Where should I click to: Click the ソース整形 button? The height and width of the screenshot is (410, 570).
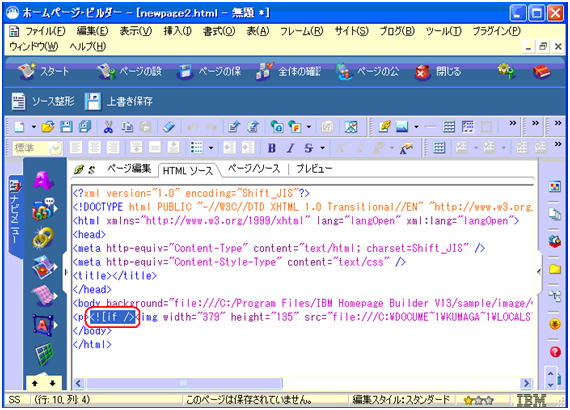pyautogui.click(x=43, y=101)
